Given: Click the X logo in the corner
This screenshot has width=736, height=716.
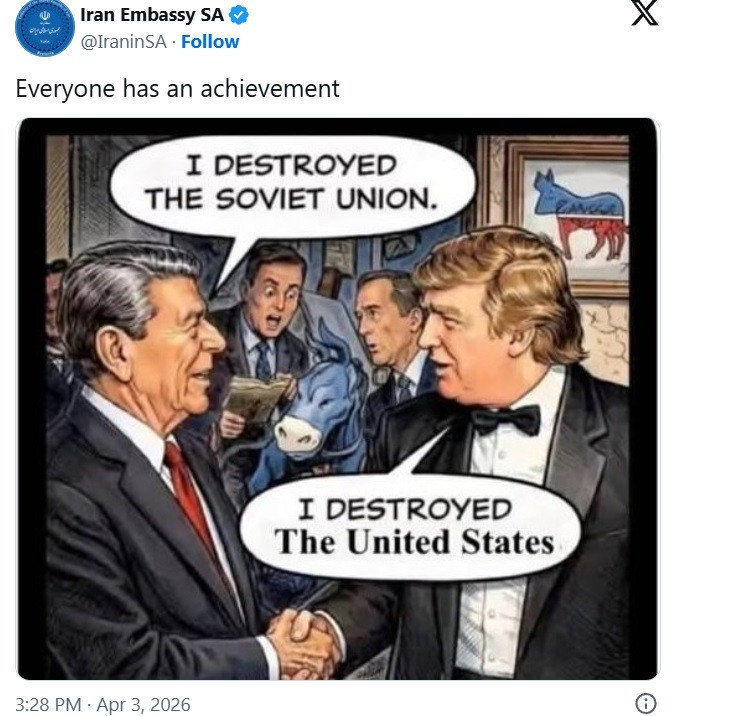Looking at the screenshot, I should click(x=645, y=12).
